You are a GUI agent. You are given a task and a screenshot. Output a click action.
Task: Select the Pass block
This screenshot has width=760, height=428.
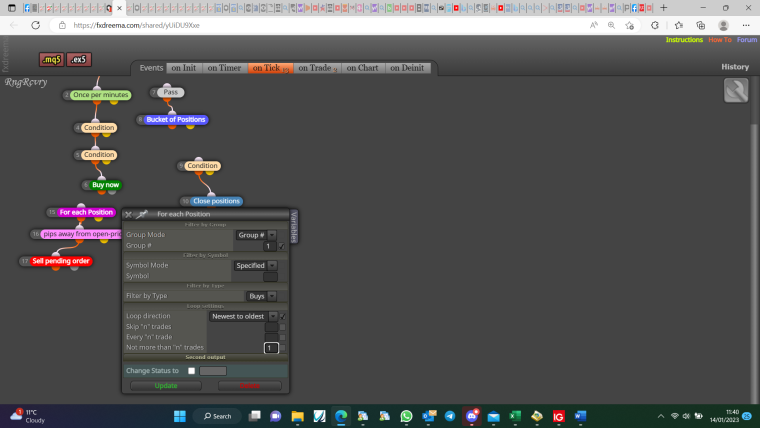170,92
